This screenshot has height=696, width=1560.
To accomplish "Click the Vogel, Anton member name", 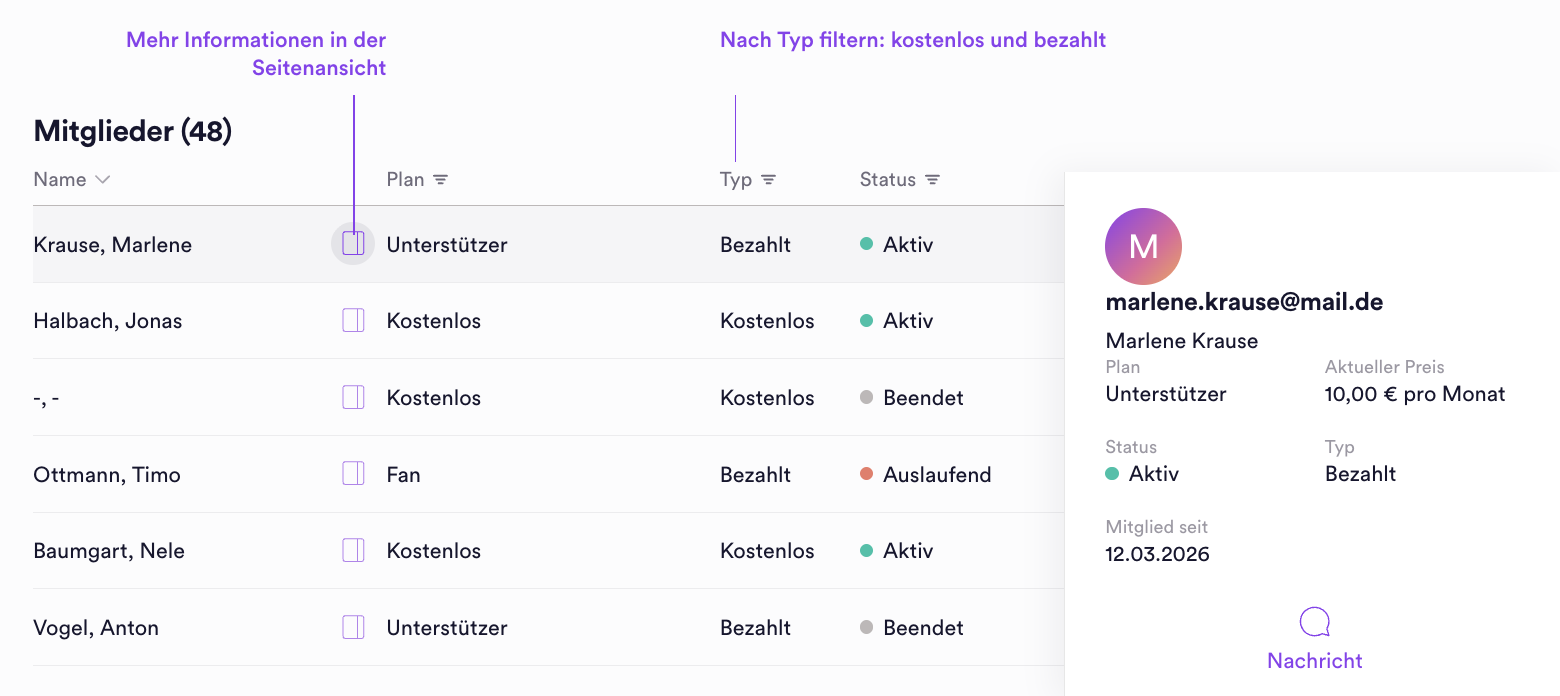I will tap(96, 628).
